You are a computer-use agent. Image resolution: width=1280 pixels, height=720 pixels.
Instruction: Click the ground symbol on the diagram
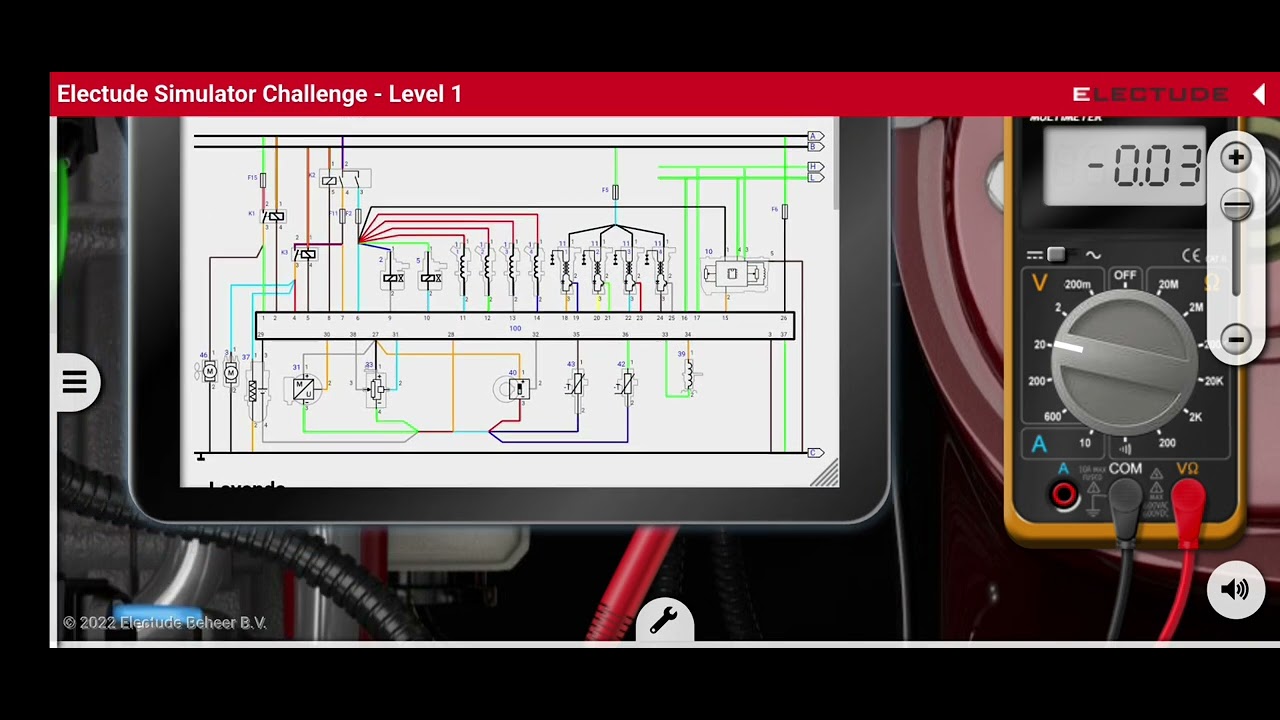201,456
